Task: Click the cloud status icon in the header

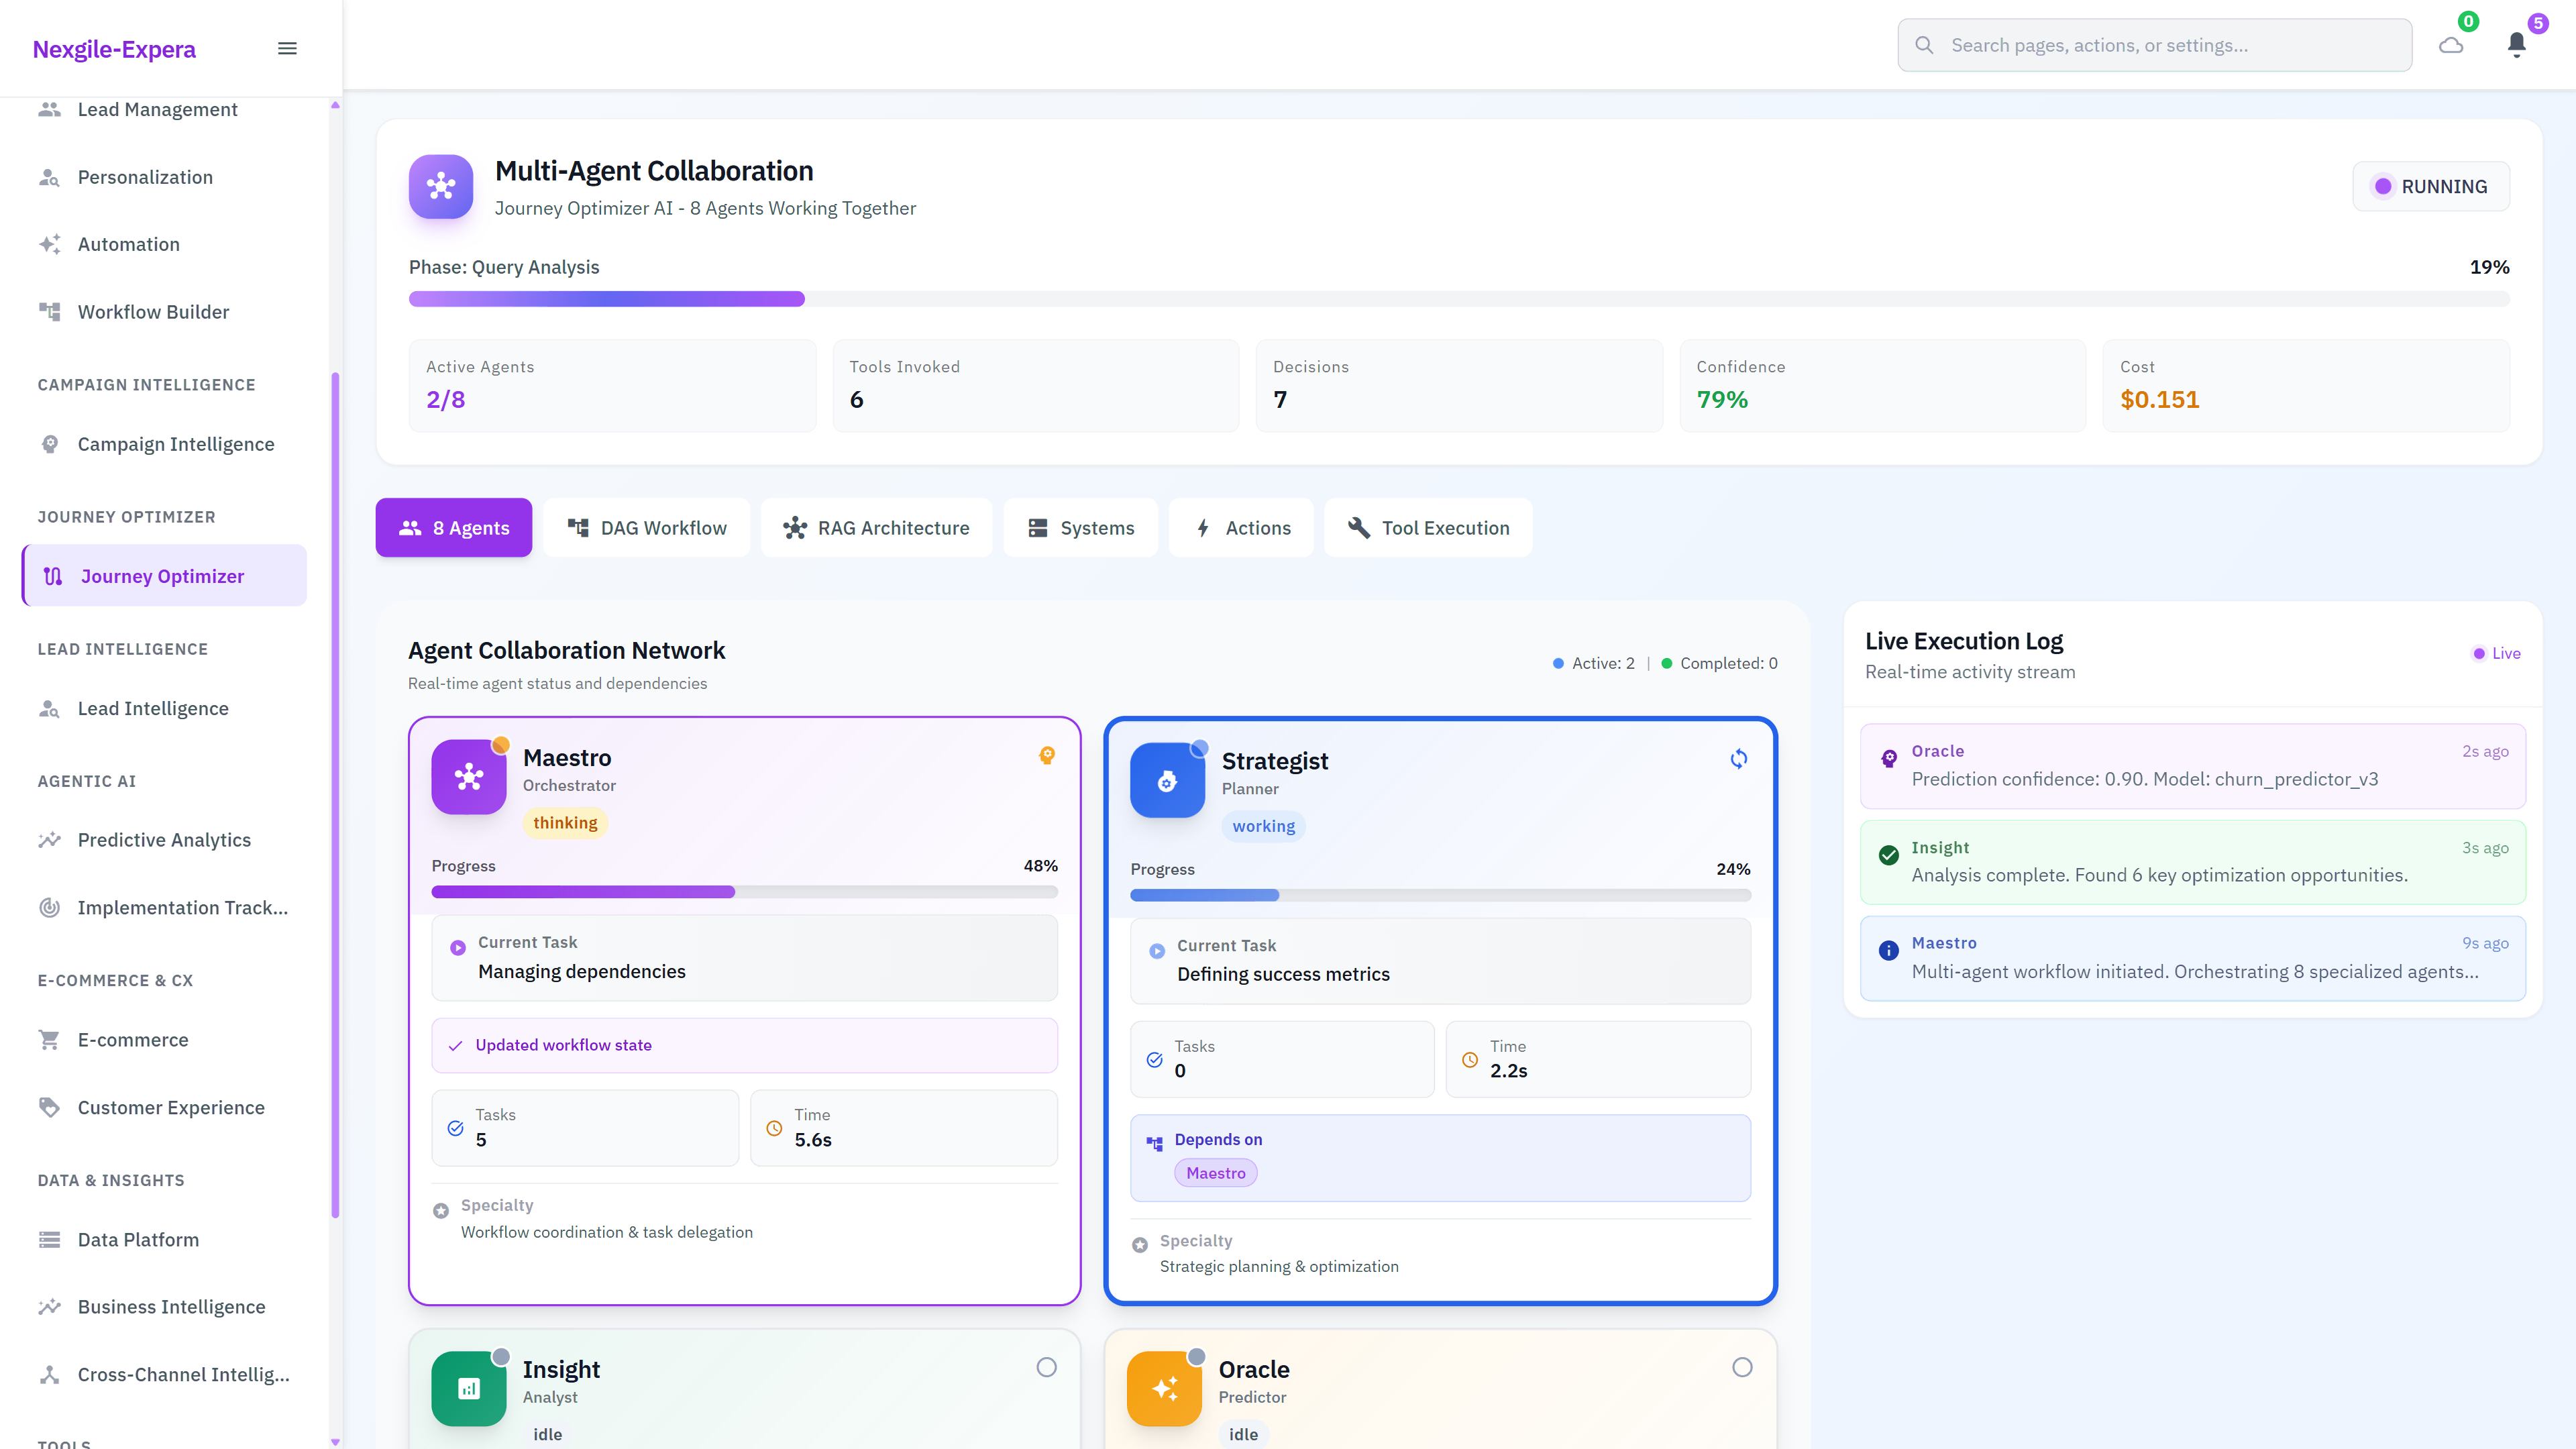Action: point(2450,45)
